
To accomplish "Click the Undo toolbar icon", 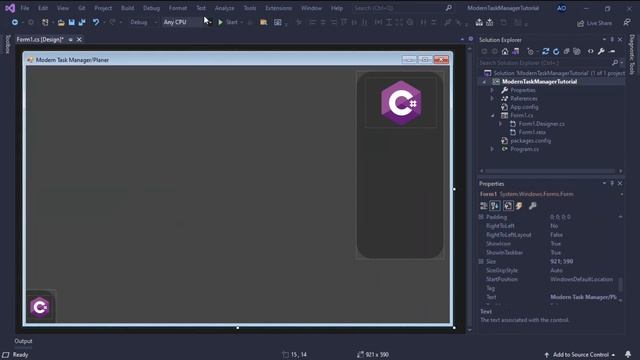I will coord(96,22).
